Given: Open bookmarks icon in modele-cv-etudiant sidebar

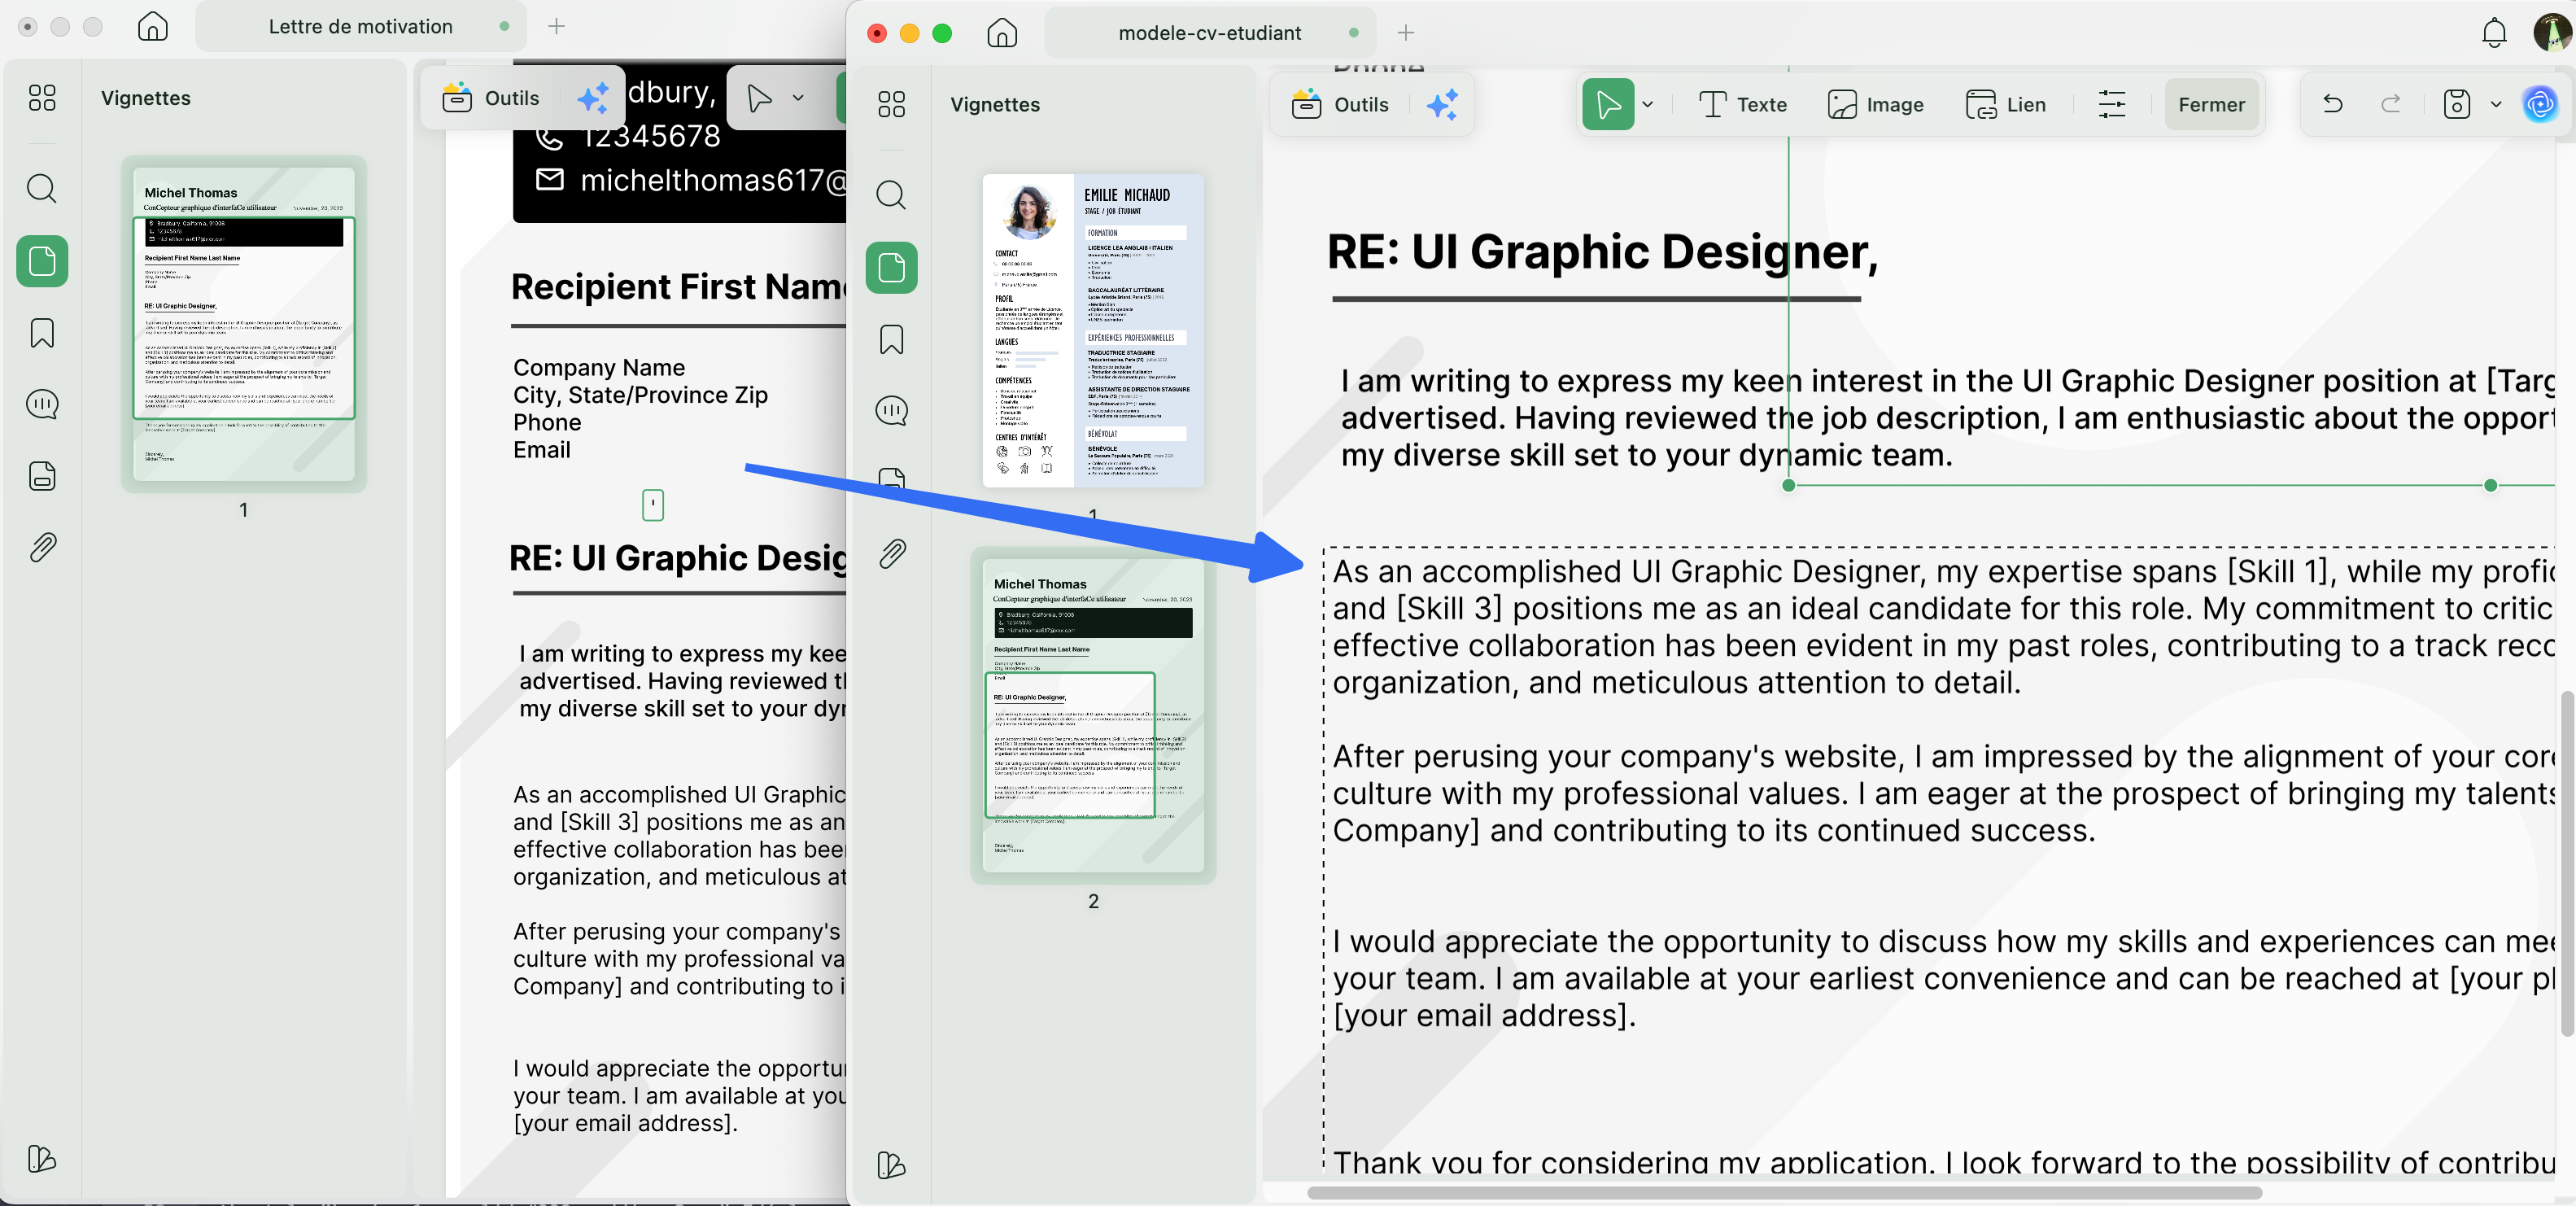Looking at the screenshot, I should (891, 339).
